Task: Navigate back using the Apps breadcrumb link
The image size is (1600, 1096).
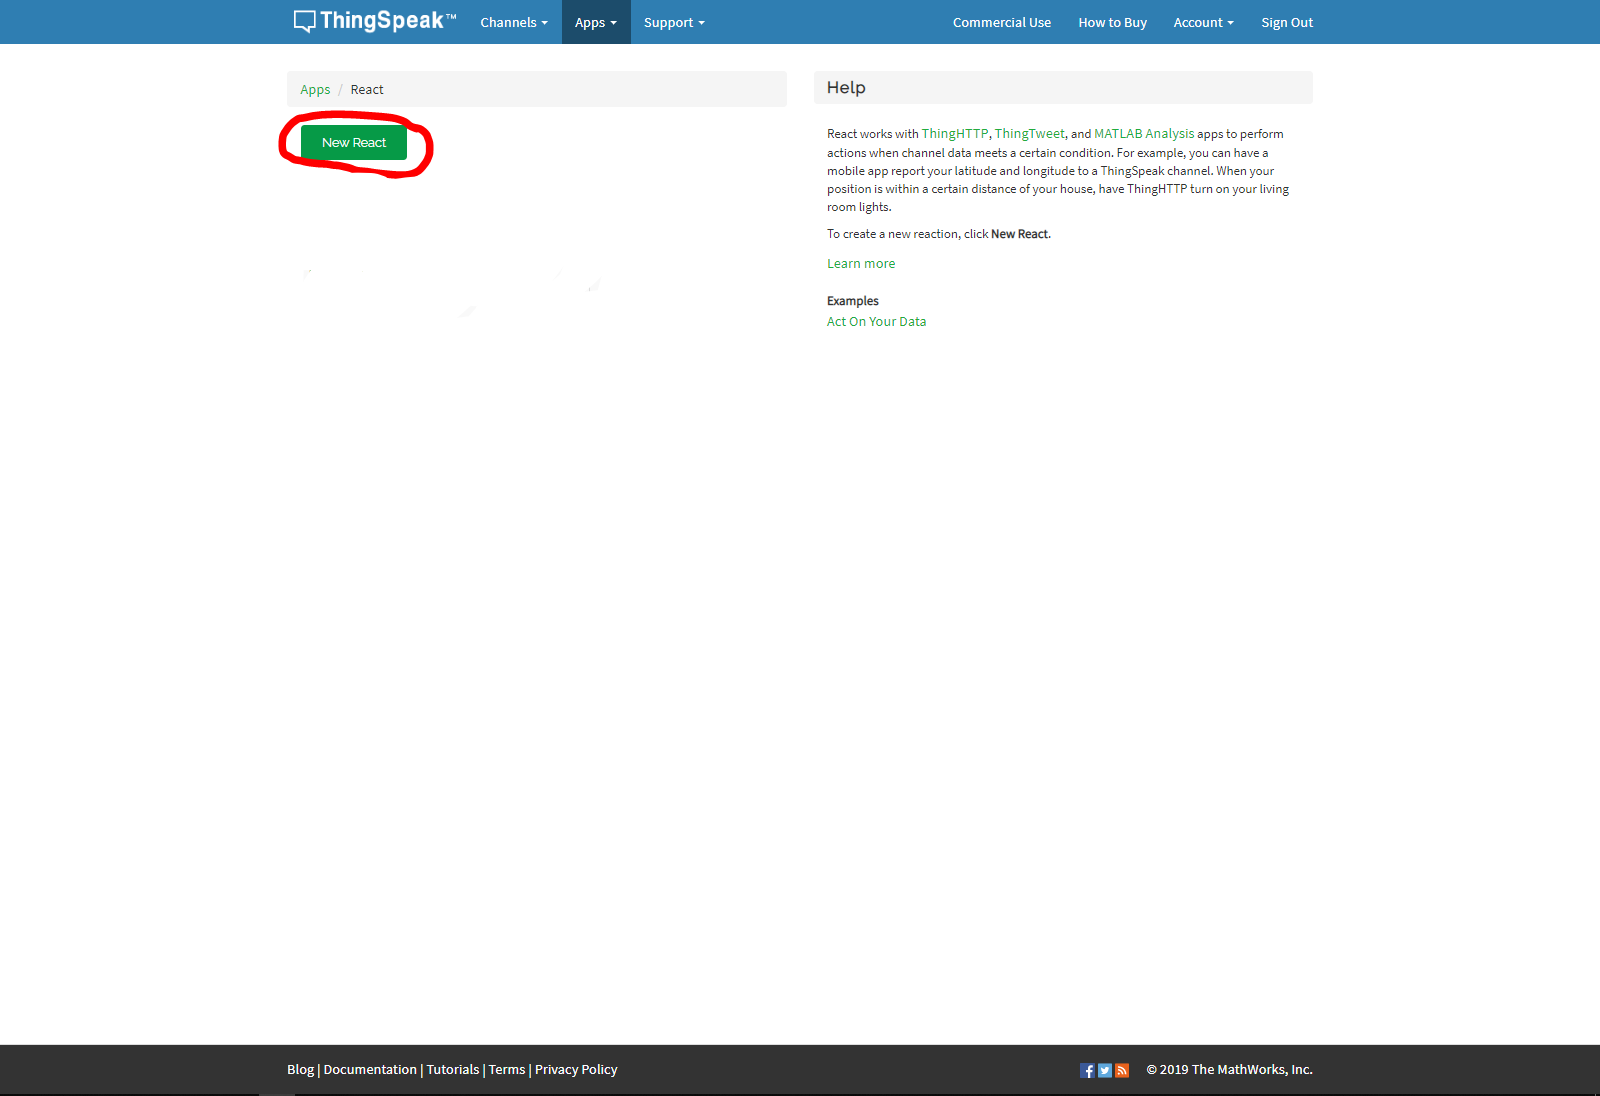Action: (315, 89)
